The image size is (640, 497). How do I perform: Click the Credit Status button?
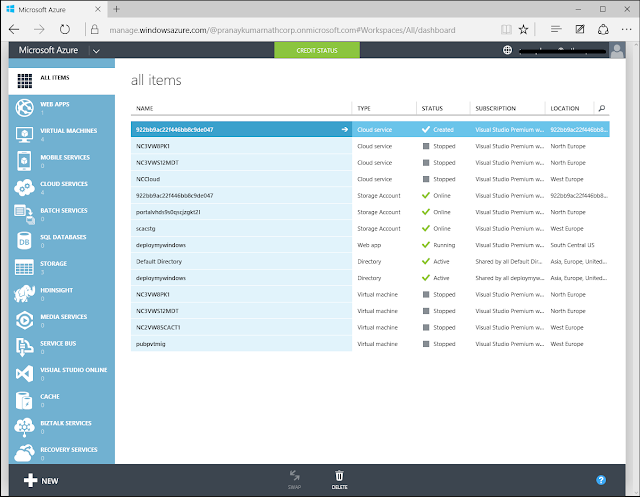tap(317, 50)
